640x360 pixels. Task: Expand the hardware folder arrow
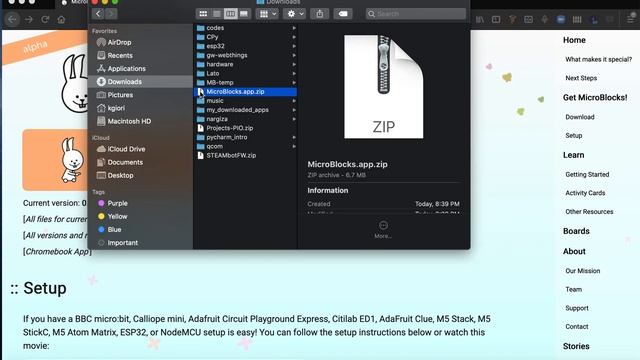pos(294,64)
